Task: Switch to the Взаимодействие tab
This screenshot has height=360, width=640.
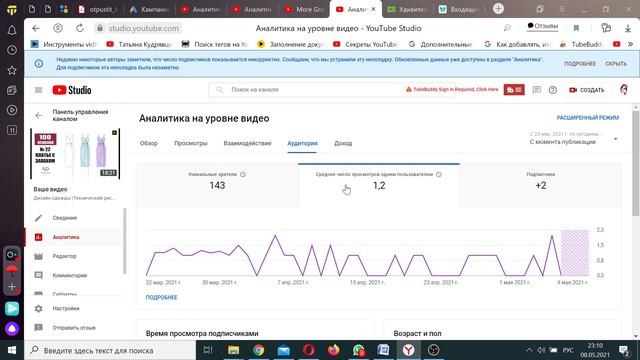Action: (247, 143)
